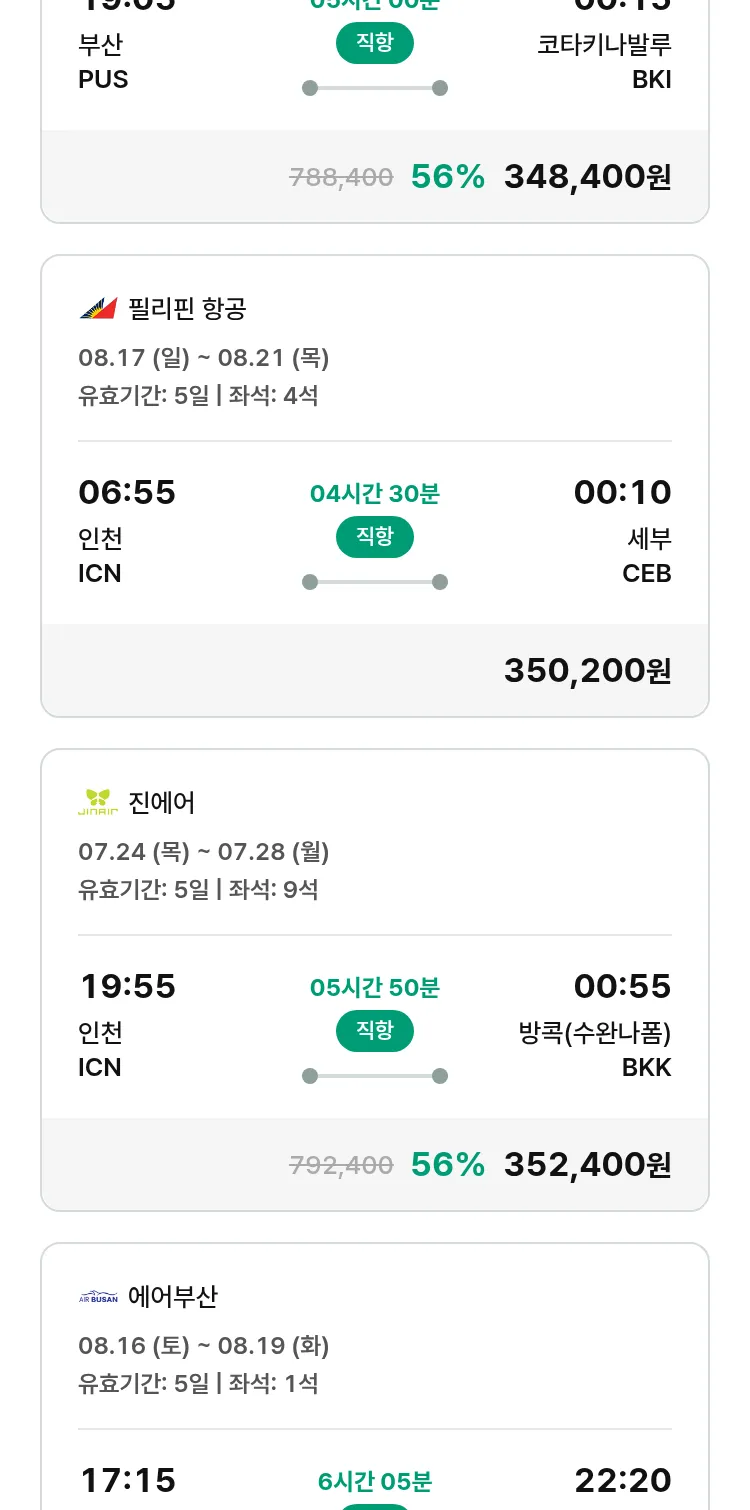Viewport: 750px width, 1510px height.
Task: Click the ICN to CEB route line
Action: pyautogui.click(x=375, y=582)
